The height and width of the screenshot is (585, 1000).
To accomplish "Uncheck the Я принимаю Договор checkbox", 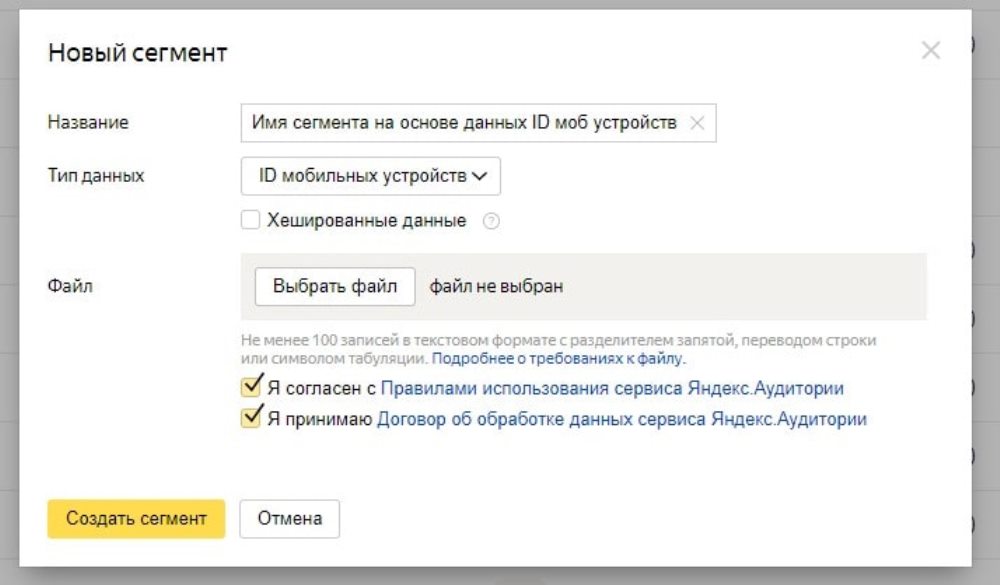I will click(251, 419).
